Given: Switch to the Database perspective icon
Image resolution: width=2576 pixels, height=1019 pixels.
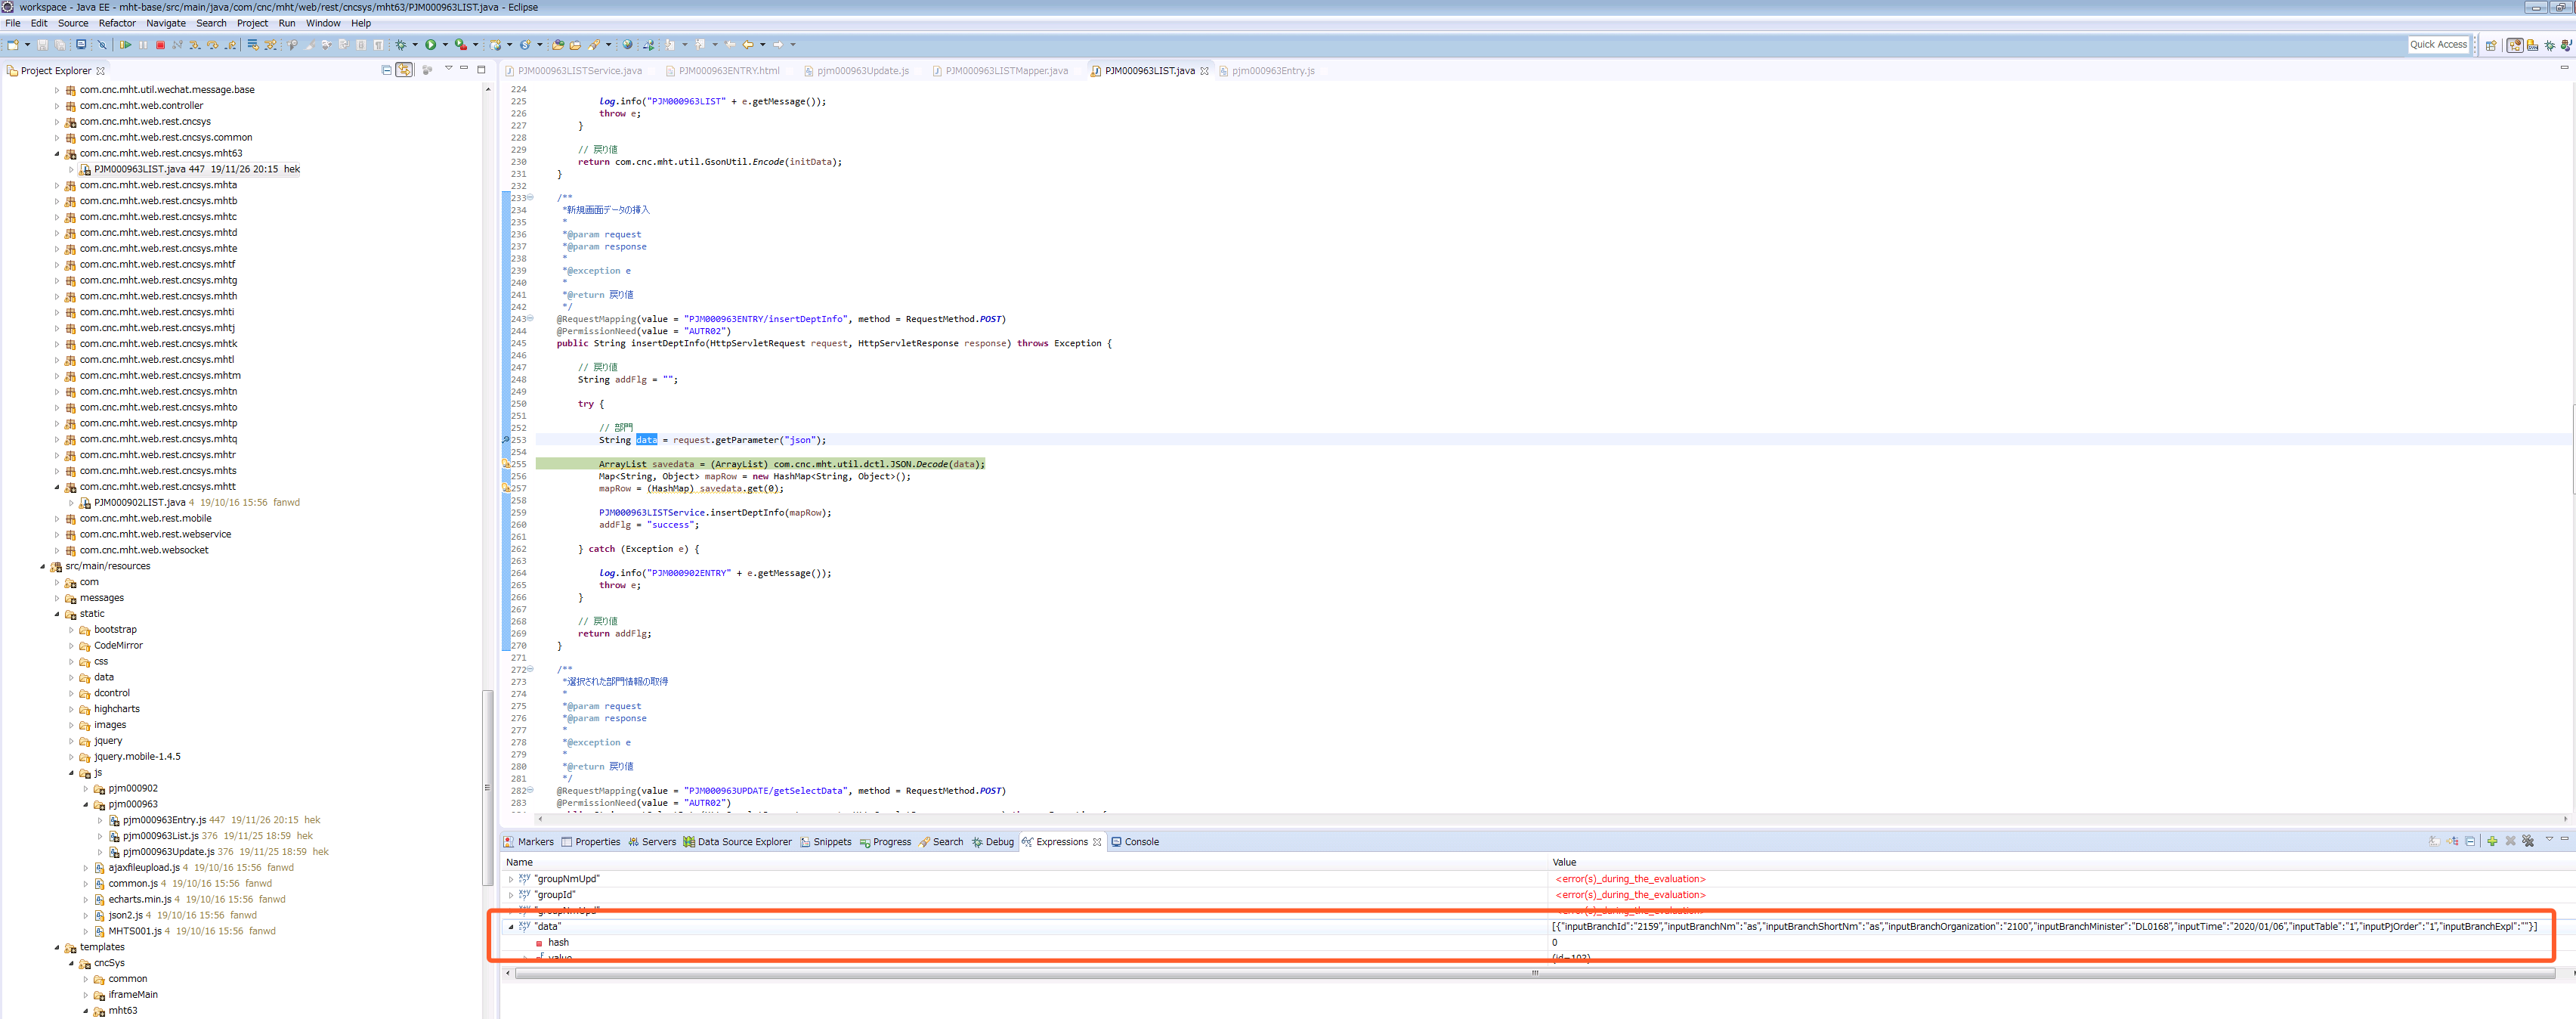Looking at the screenshot, I should tap(2532, 45).
